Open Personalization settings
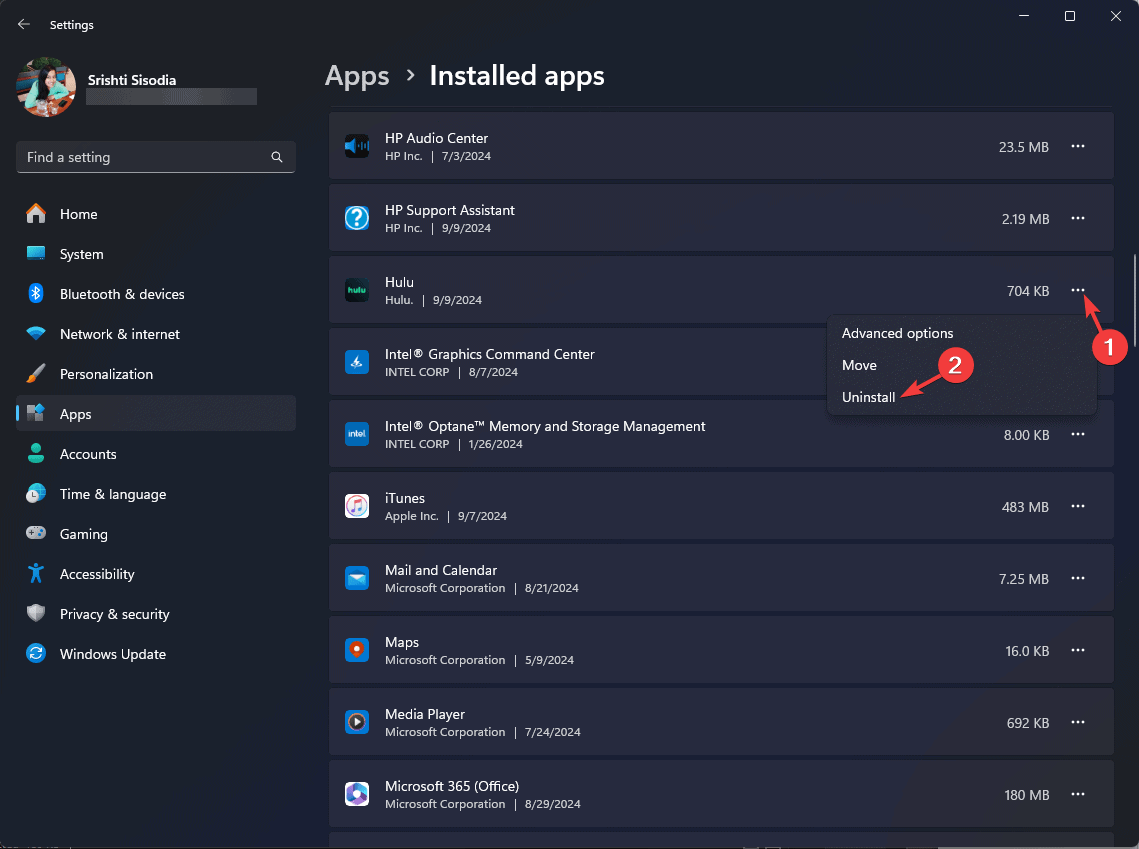Viewport: 1139px width, 849px height. [x=155, y=373]
